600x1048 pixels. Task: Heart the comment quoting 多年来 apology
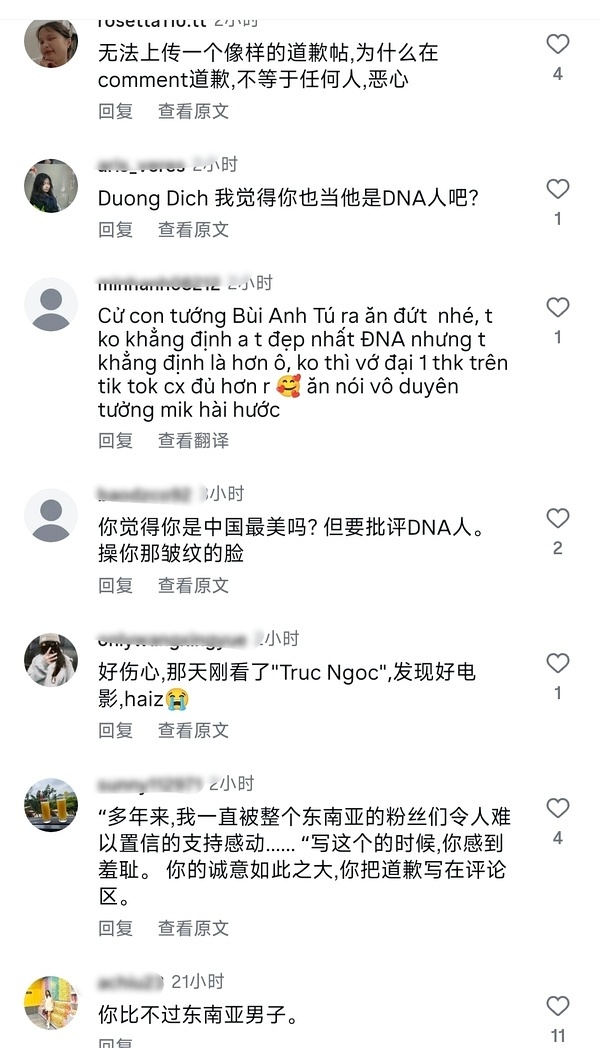click(x=557, y=809)
